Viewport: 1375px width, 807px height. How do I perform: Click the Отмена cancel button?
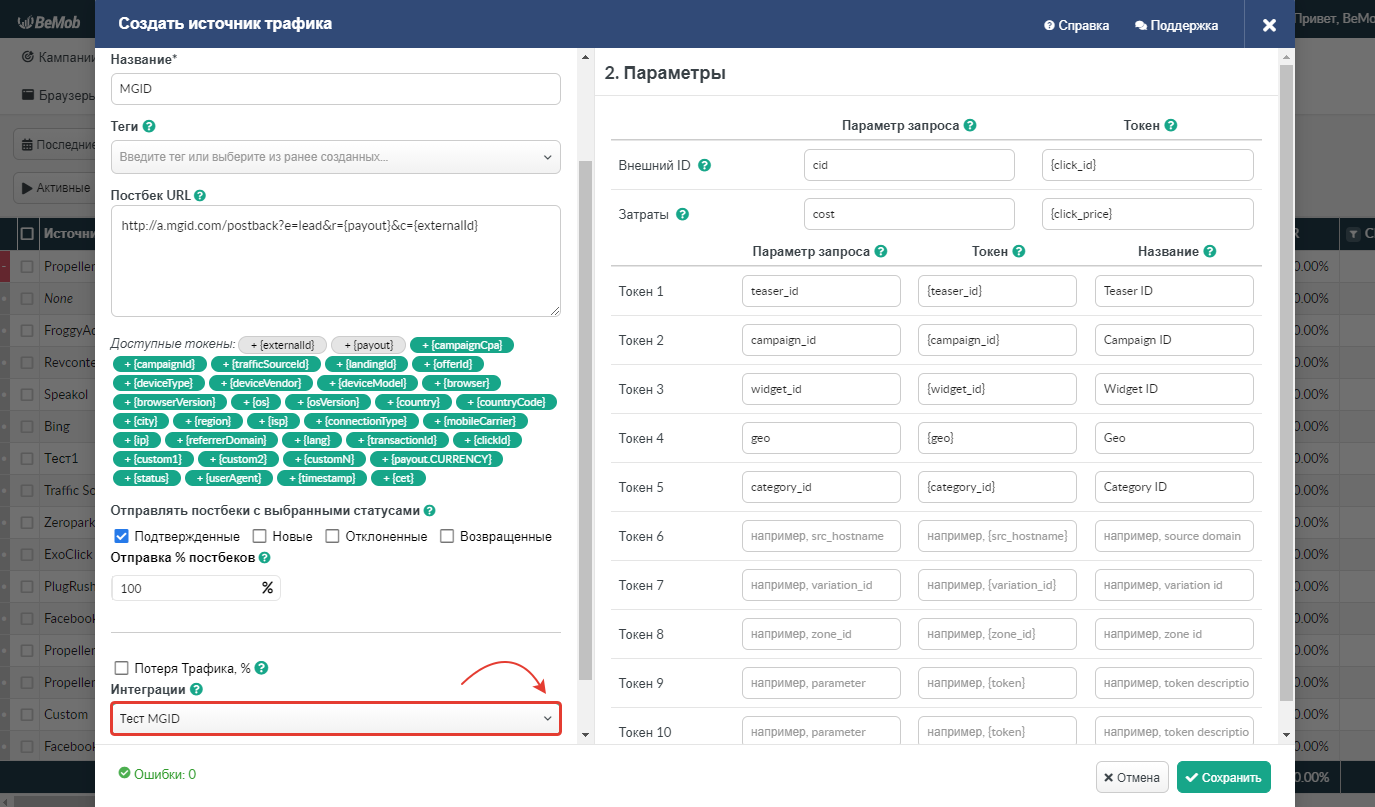coord(1132,777)
